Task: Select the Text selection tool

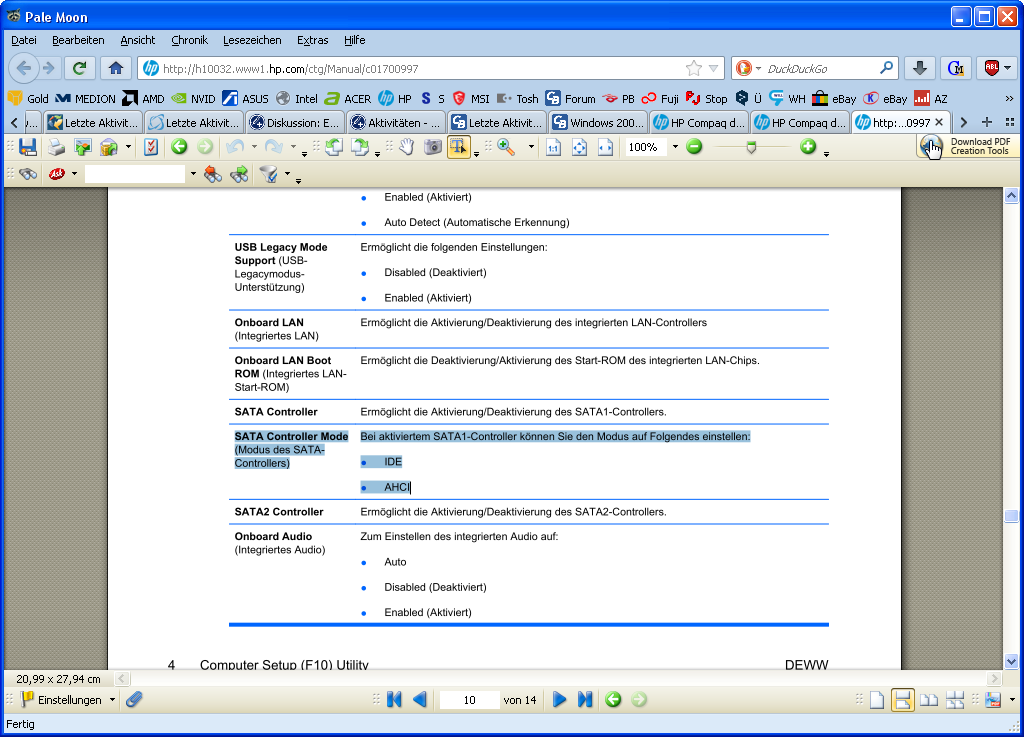Action: [x=459, y=147]
